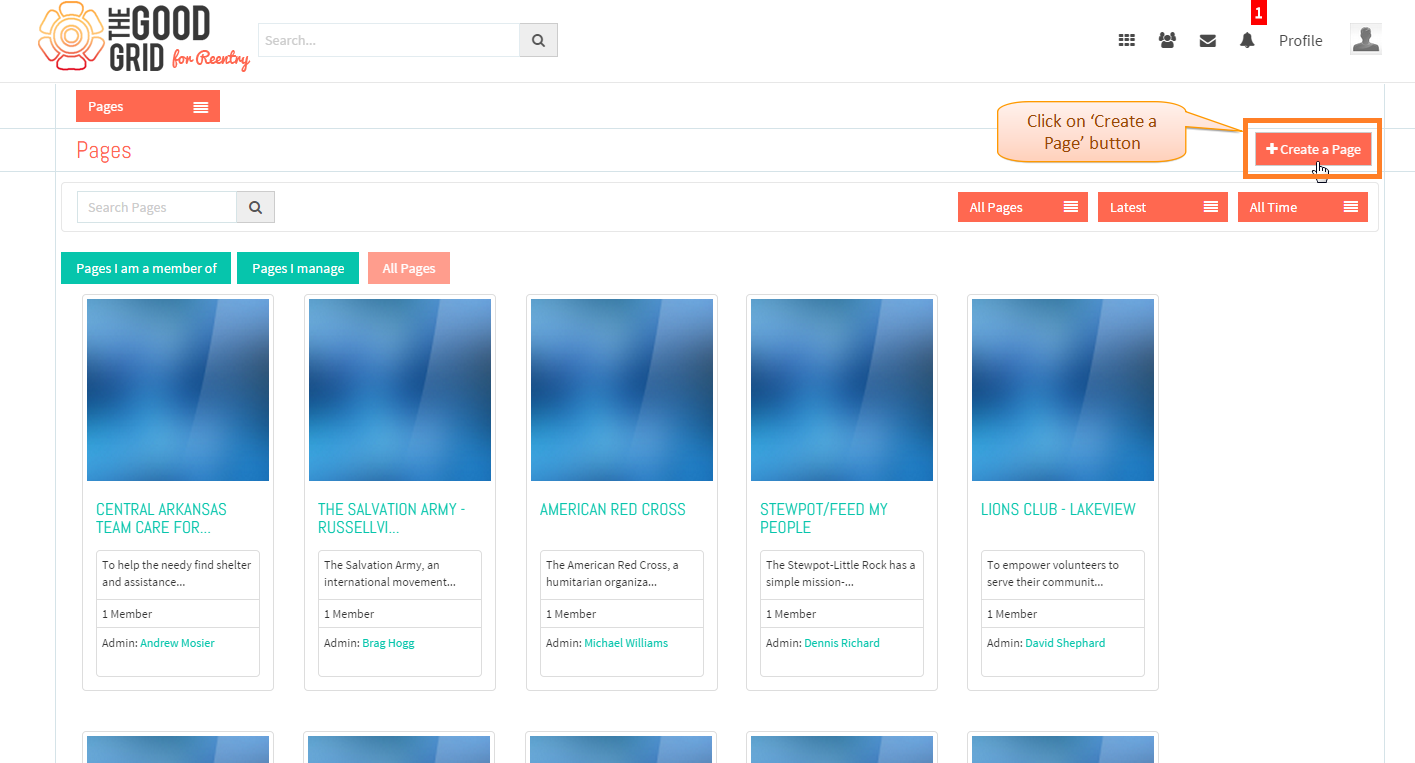Click the Profile link in header
The image size is (1415, 763).
tap(1300, 41)
